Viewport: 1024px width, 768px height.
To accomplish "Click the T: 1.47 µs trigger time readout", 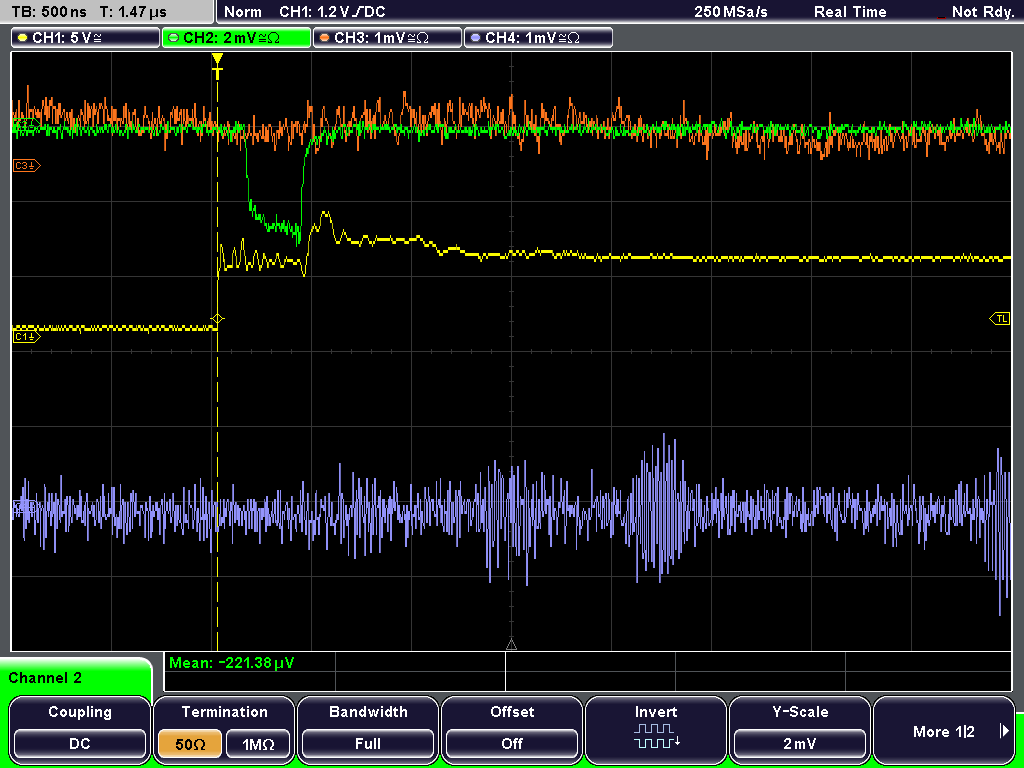I will click(x=134, y=12).
